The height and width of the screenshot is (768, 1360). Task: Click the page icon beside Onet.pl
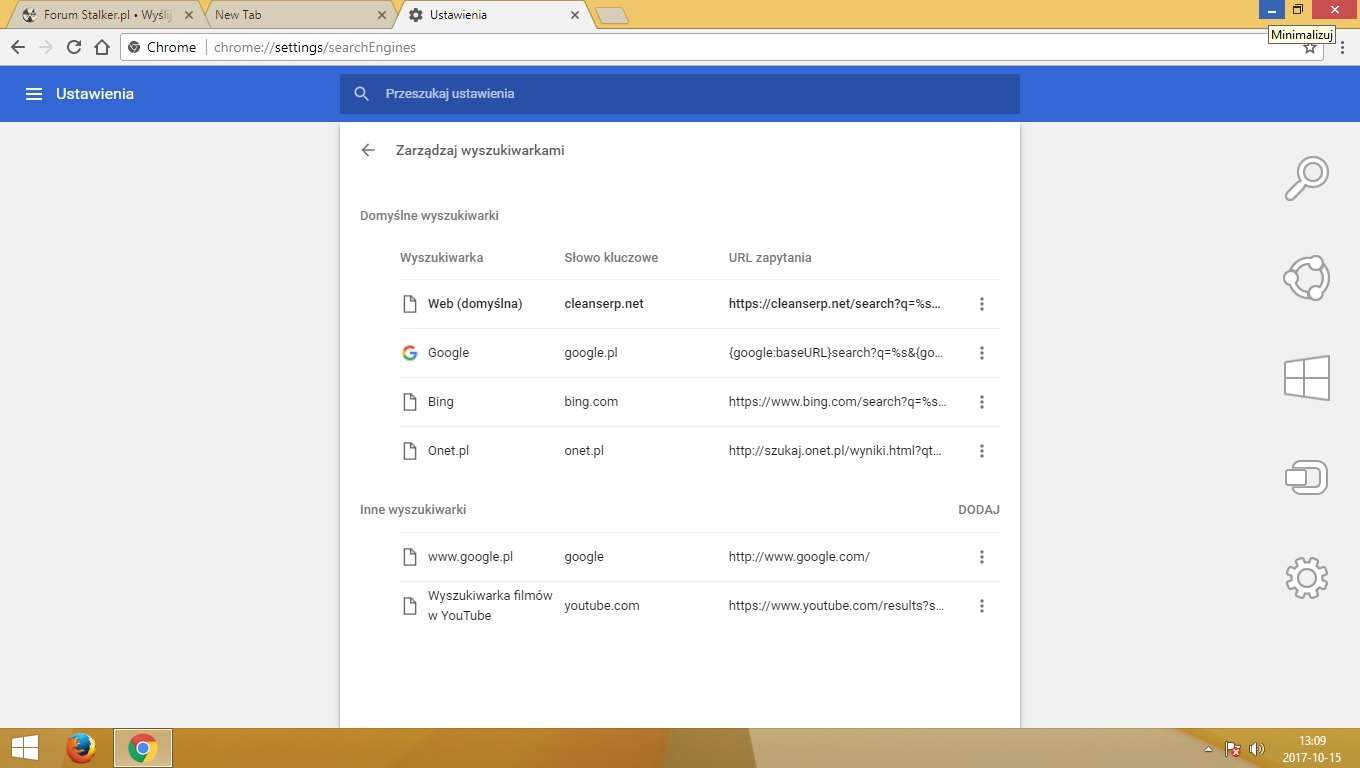409,451
